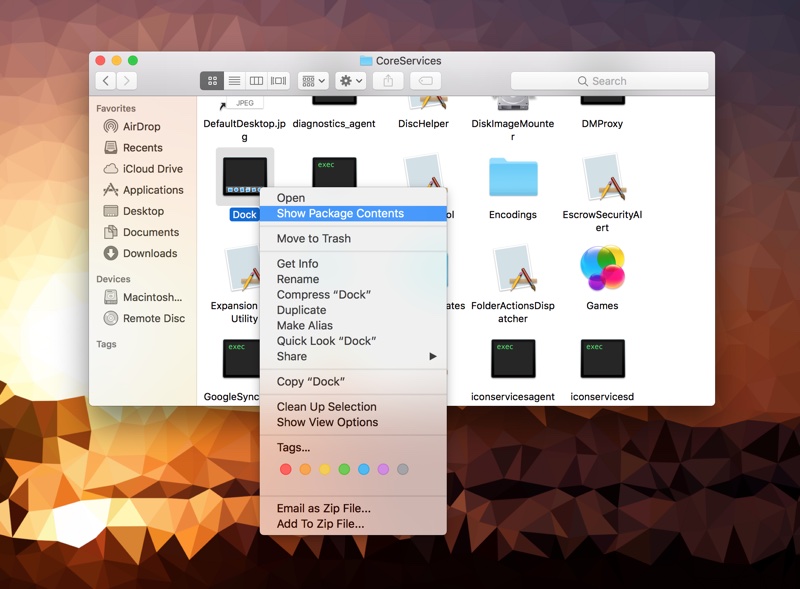Screen dimensions: 800x589
Task: Switch Finder to list view
Action: click(234, 81)
